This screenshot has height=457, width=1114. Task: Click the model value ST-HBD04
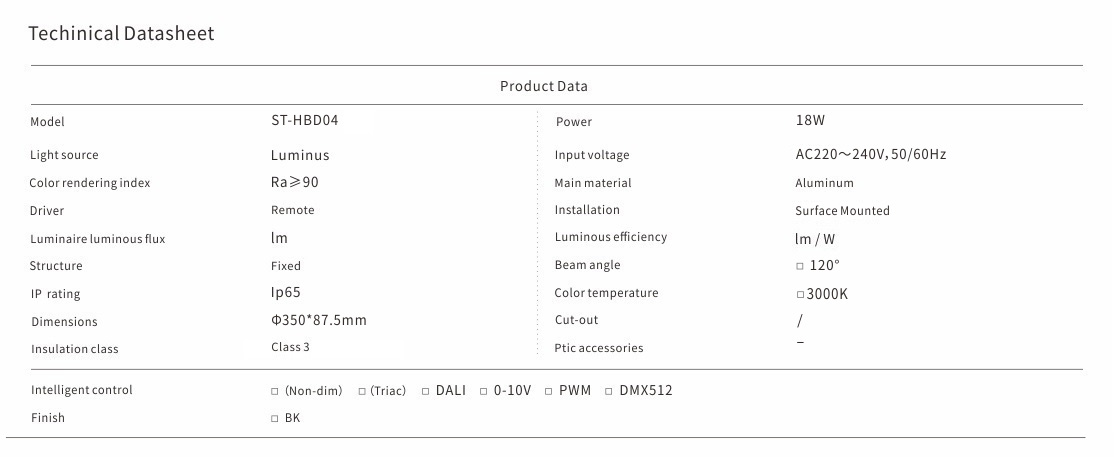click(298, 120)
